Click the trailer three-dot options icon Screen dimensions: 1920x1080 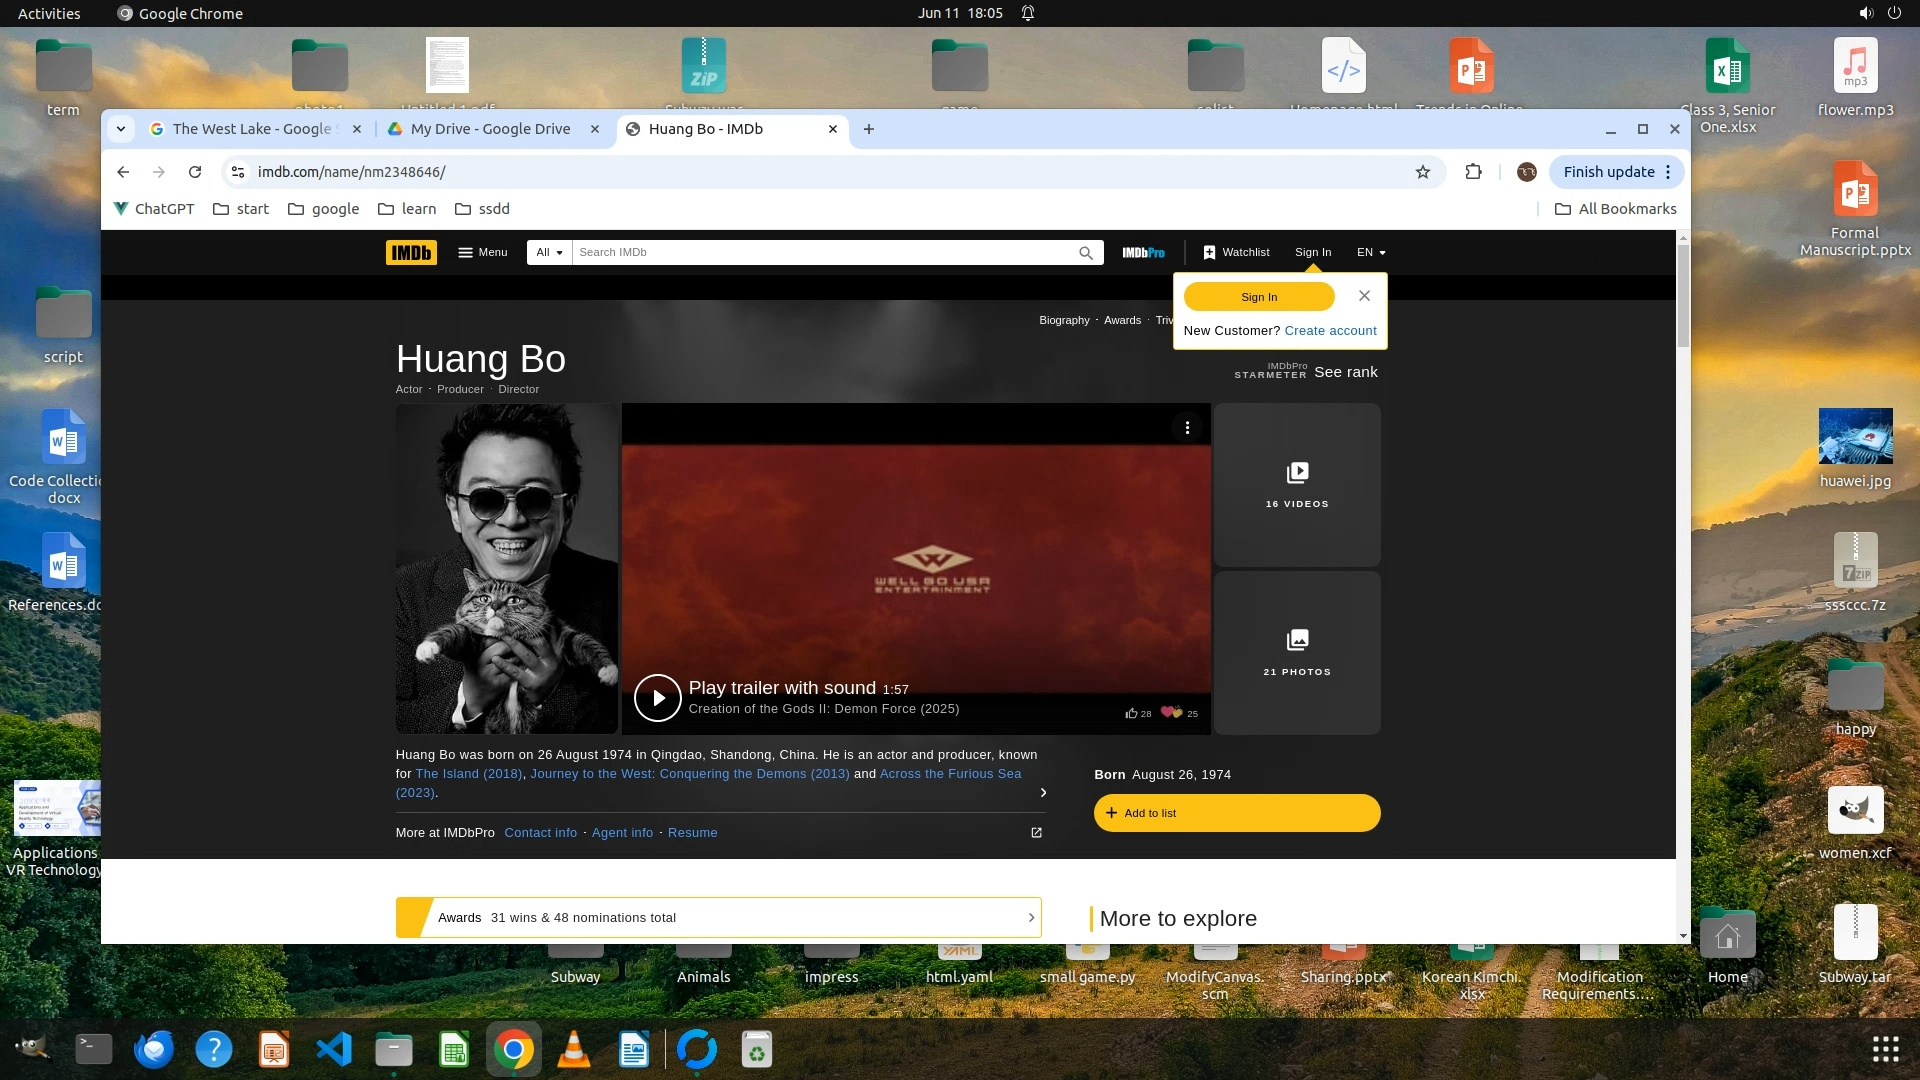[x=1187, y=428]
